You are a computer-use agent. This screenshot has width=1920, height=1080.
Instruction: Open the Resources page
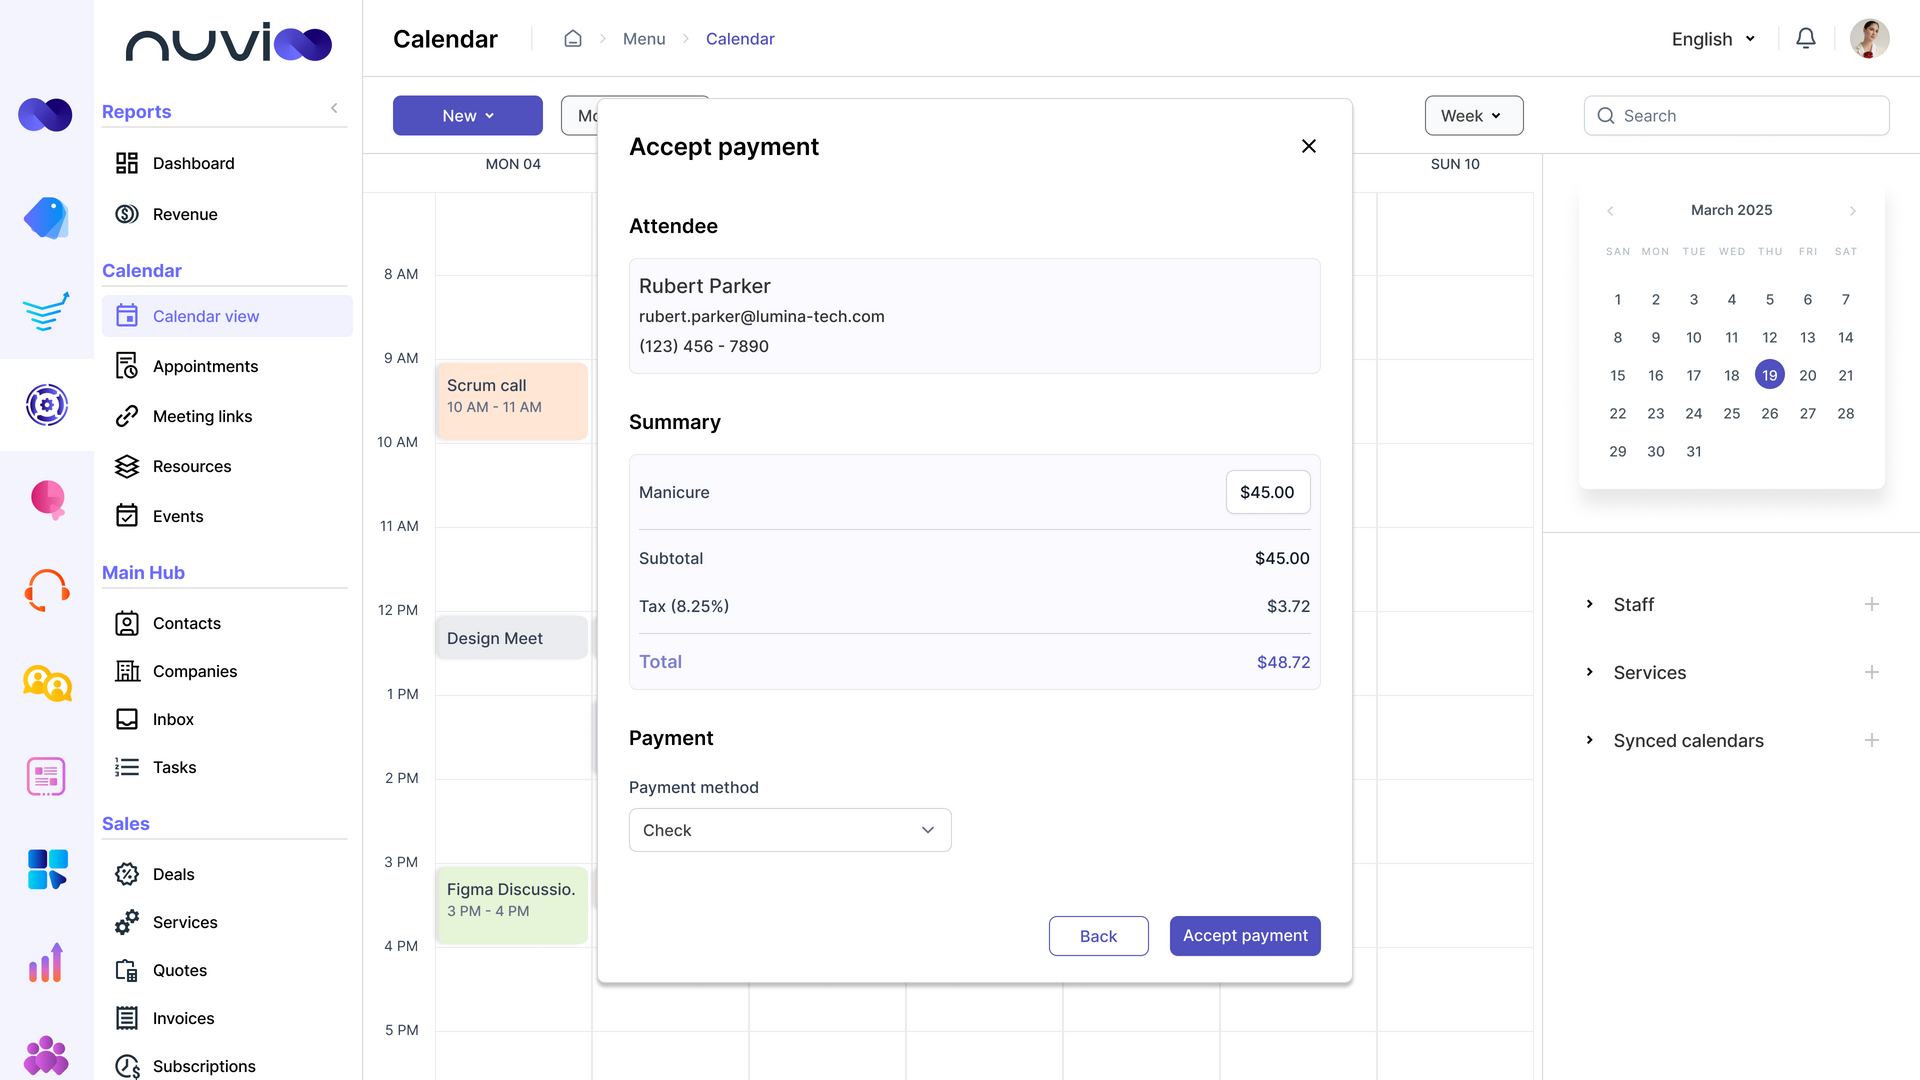coord(192,466)
